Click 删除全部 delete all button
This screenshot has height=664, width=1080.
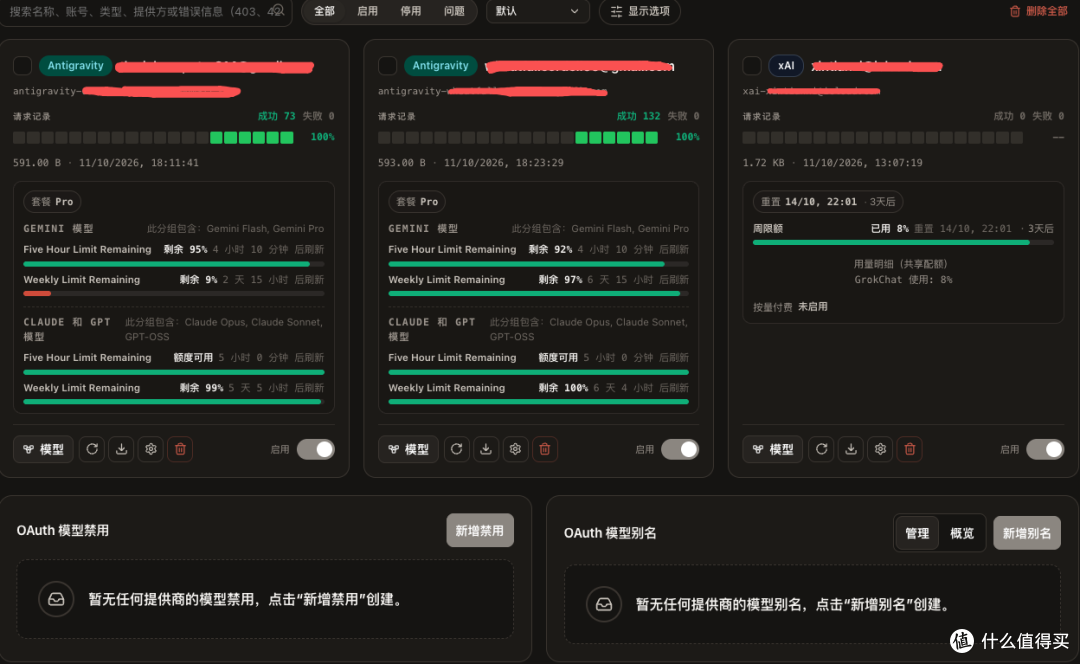coord(1039,11)
